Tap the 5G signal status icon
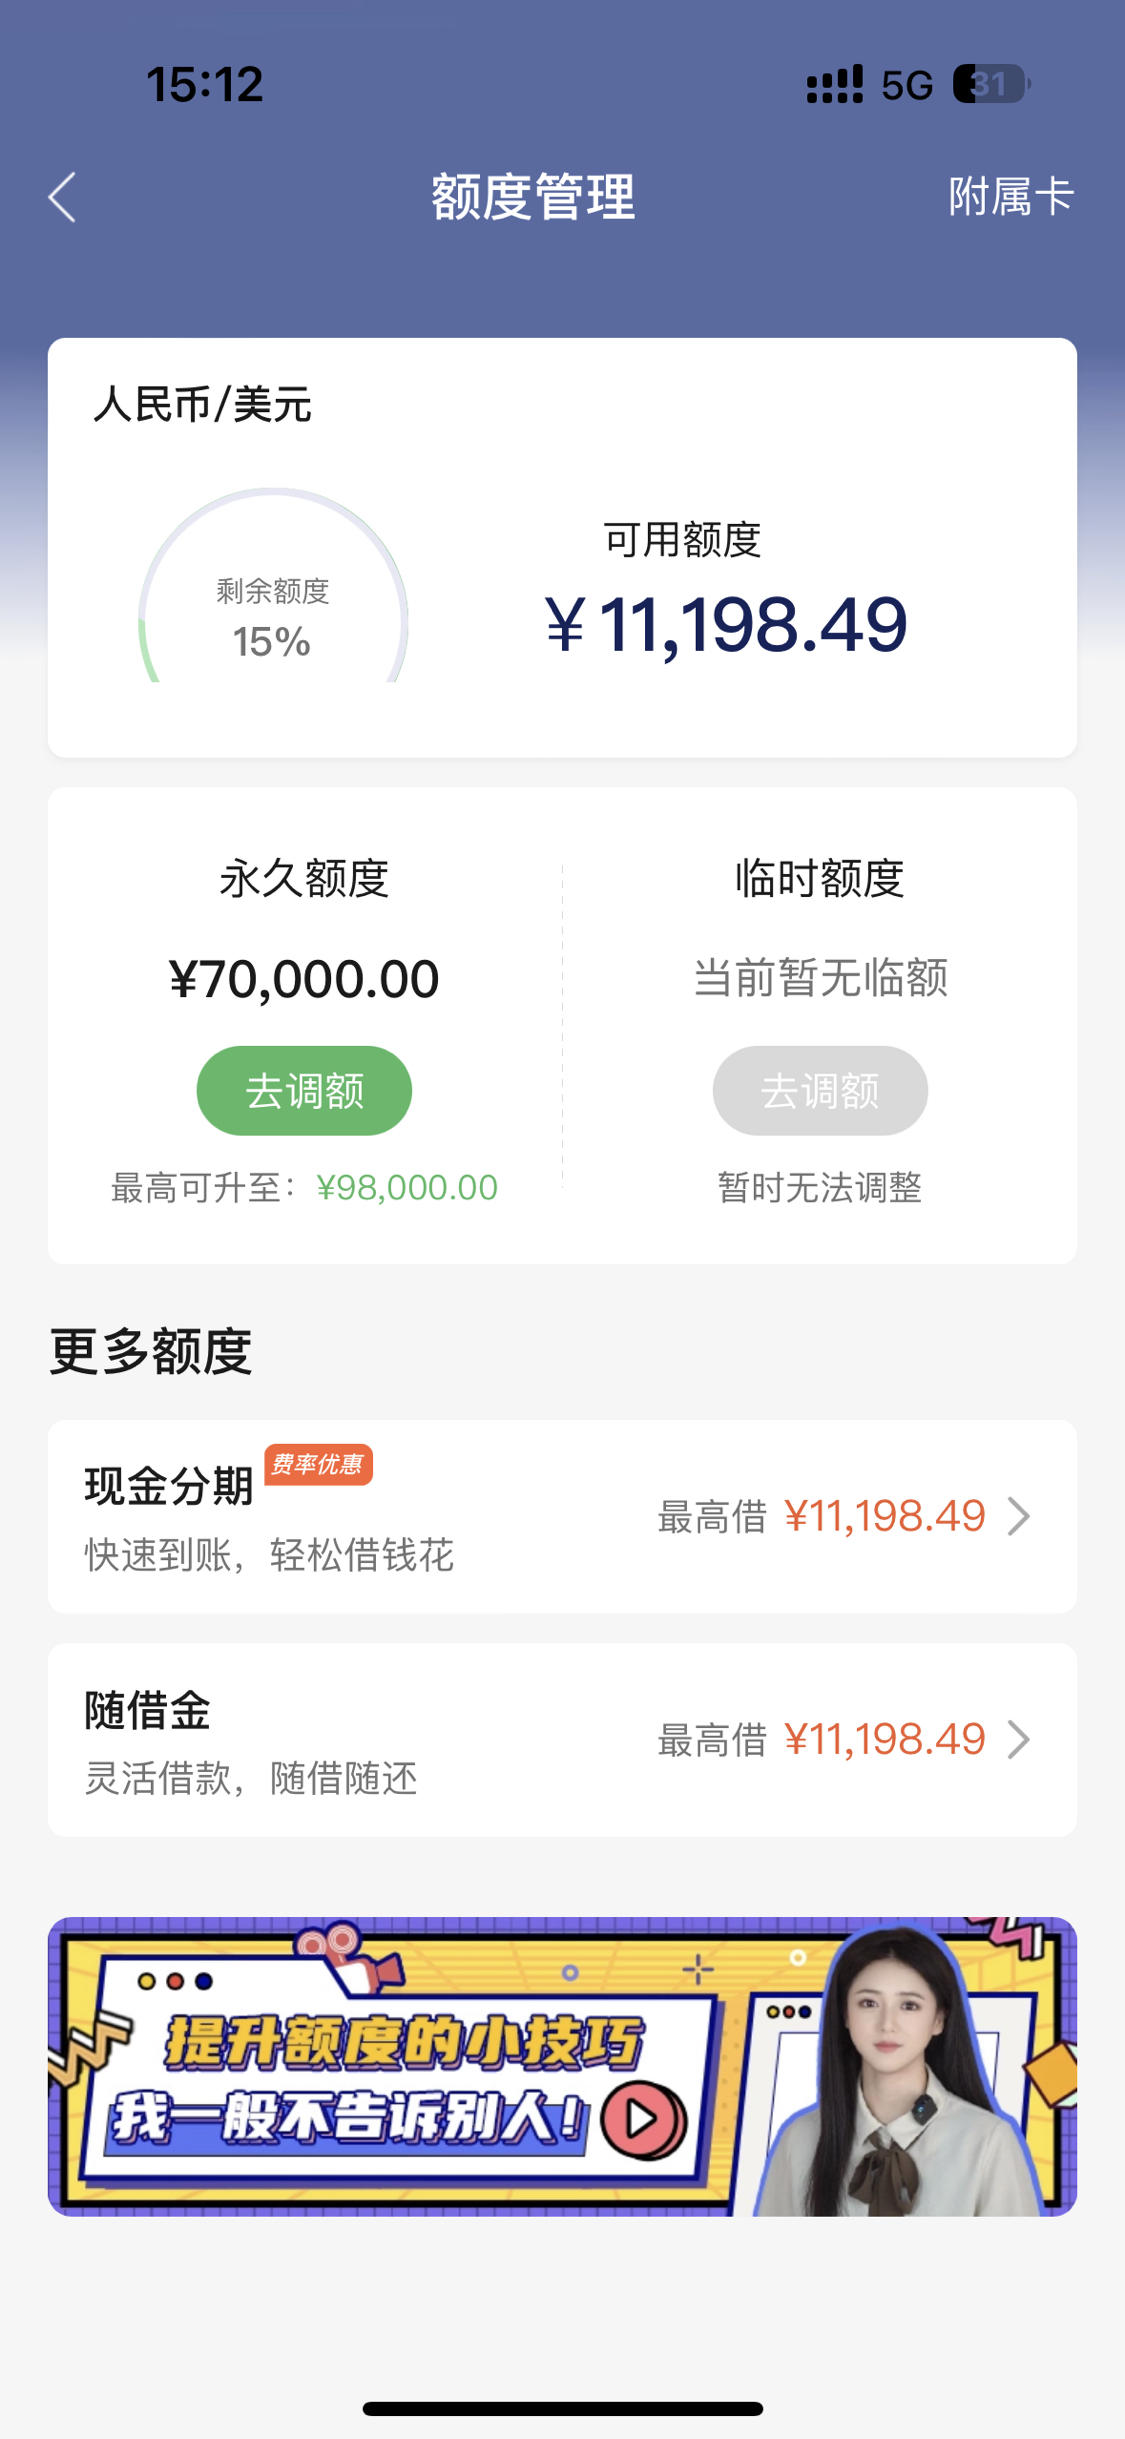The image size is (1125, 2439). (x=907, y=86)
